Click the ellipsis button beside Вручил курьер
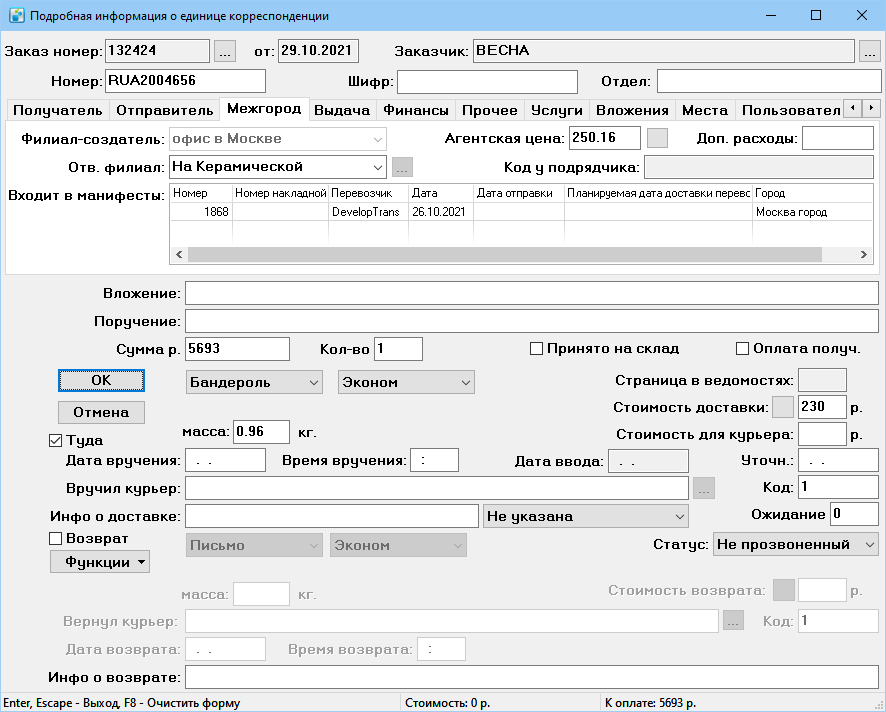886x712 pixels. tap(703, 488)
